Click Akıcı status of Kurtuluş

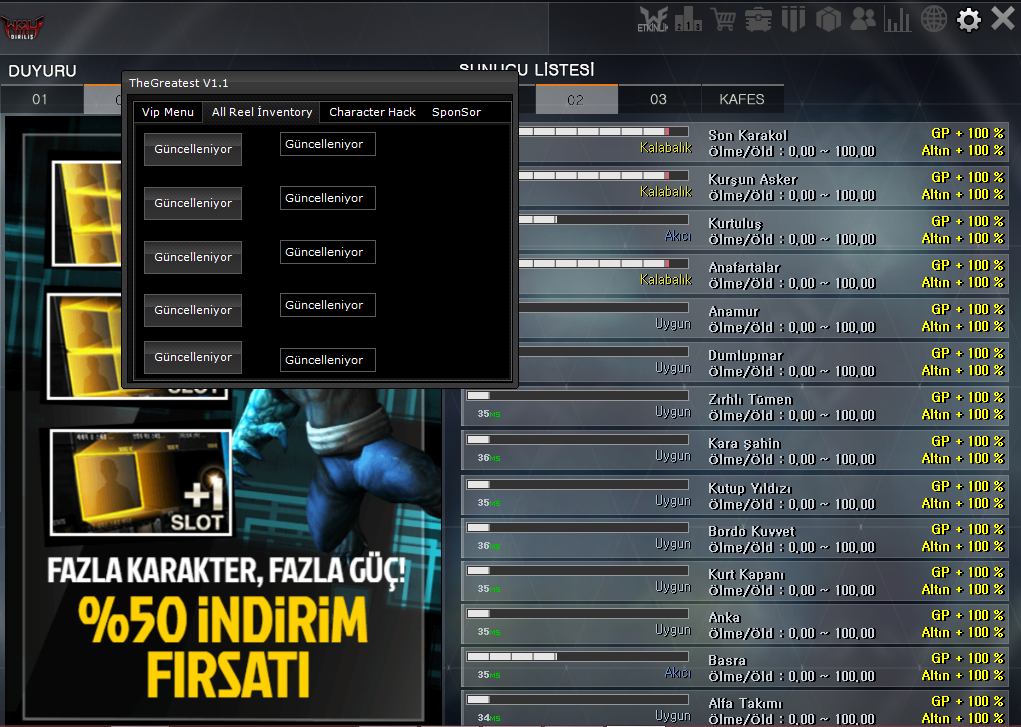coord(678,235)
